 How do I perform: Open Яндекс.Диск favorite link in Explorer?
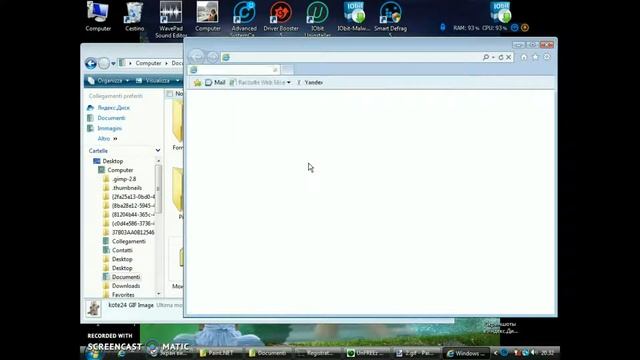(113, 108)
